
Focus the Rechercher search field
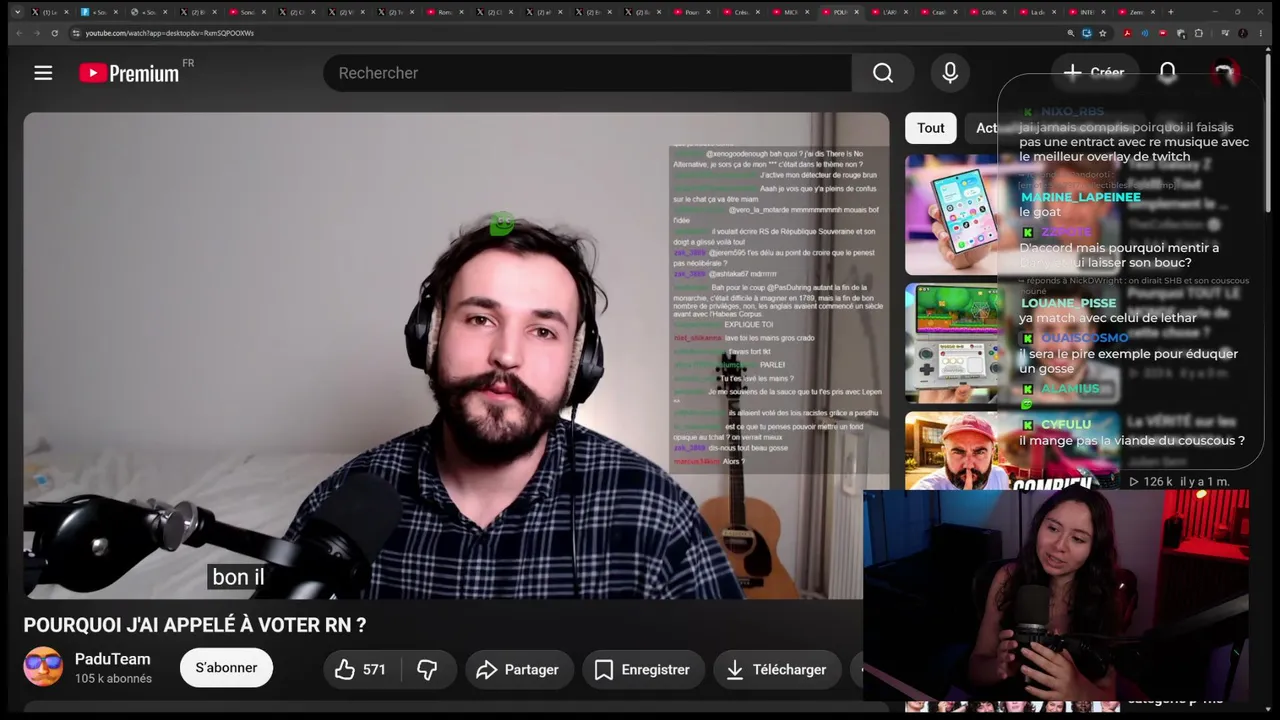[x=587, y=73]
